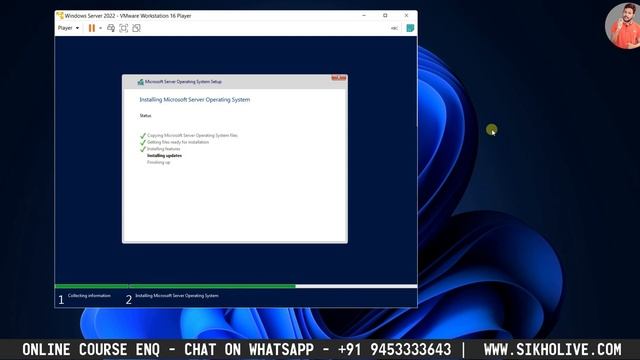
Task: Close the Microsoft Server Operating System Setup dialog
Action: pos(339,78)
